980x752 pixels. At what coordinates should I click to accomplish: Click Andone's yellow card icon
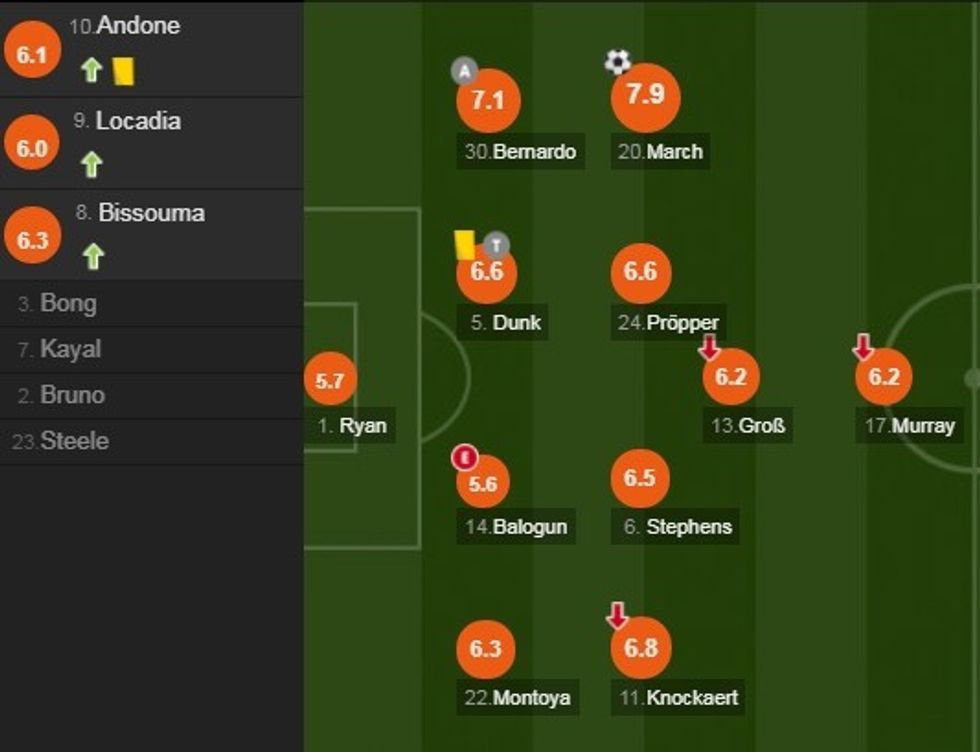123,70
